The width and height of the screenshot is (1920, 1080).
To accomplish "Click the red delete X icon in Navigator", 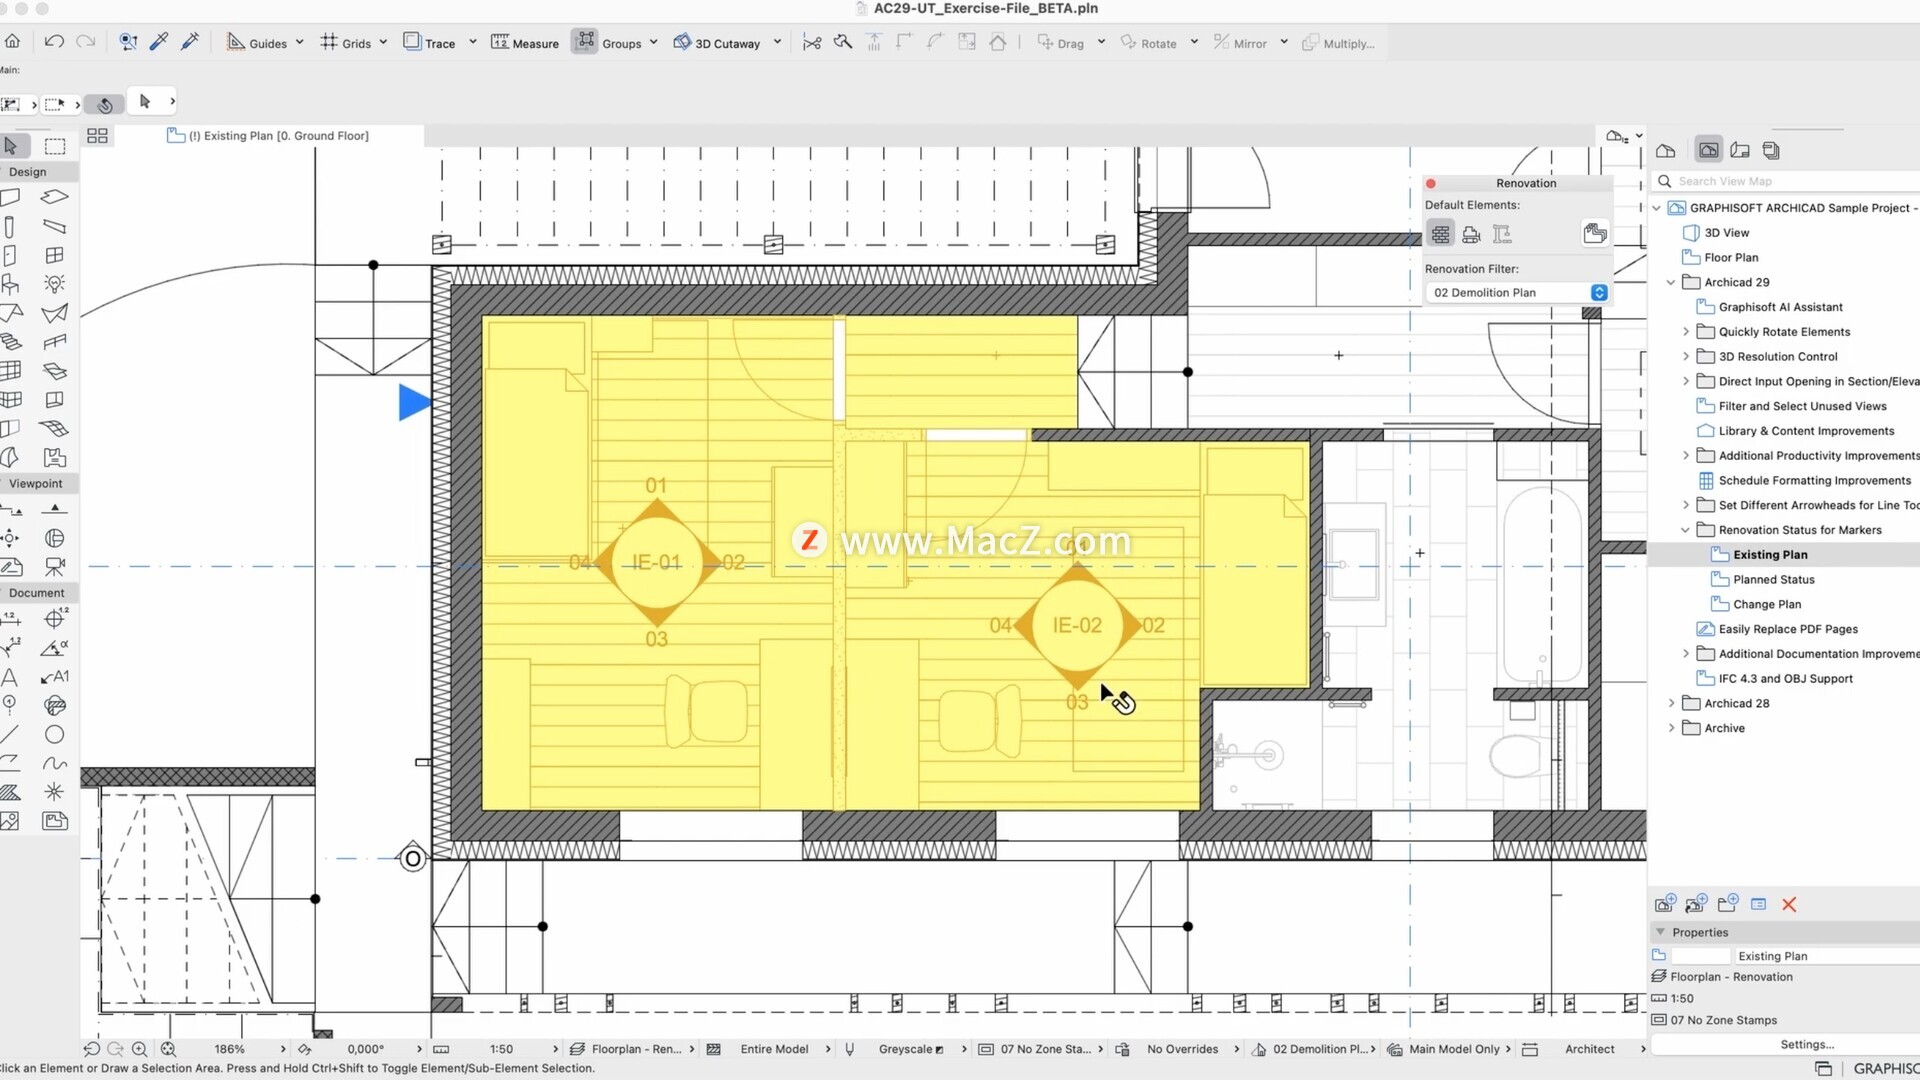I will (1789, 905).
